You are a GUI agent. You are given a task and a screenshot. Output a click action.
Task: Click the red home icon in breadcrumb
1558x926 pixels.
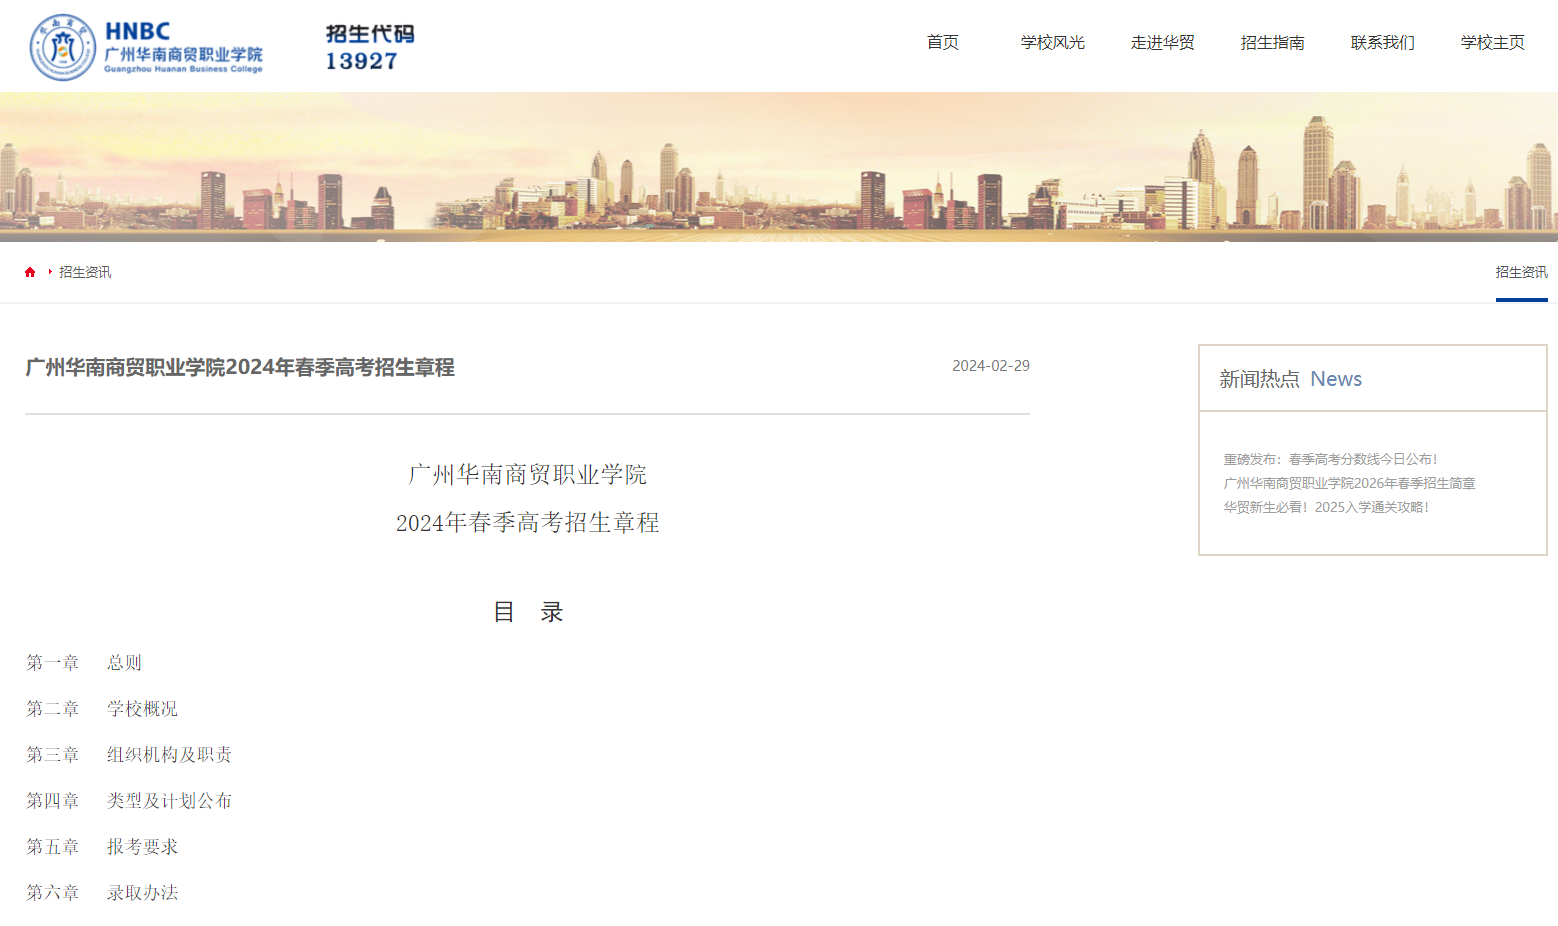coord(29,271)
